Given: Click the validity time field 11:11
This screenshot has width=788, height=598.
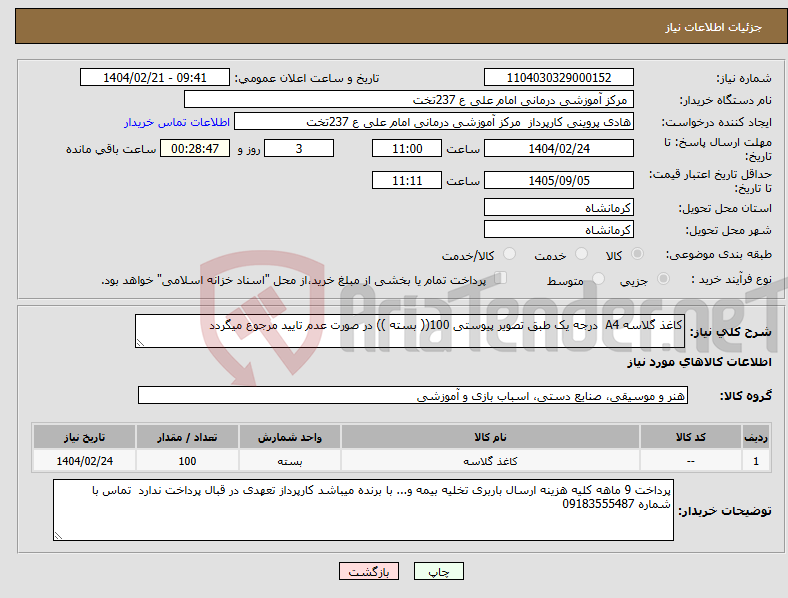Looking at the screenshot, I should pyautogui.click(x=407, y=180).
